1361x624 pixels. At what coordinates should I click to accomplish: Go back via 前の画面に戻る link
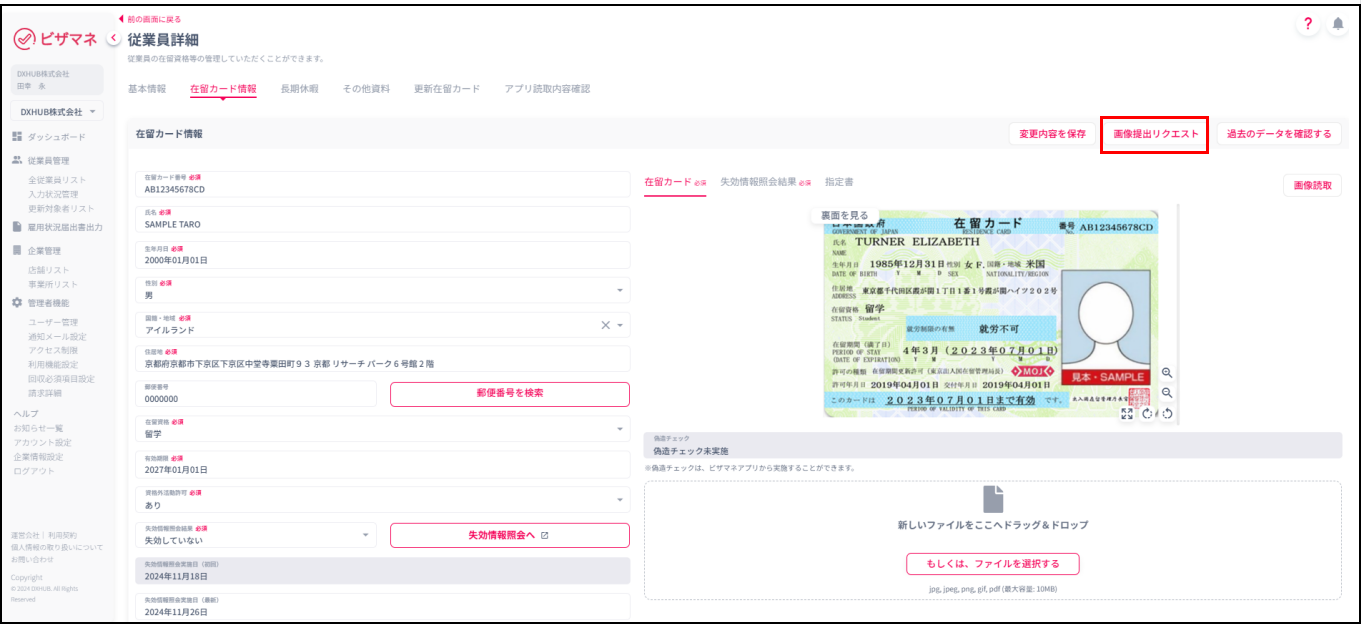153,19
